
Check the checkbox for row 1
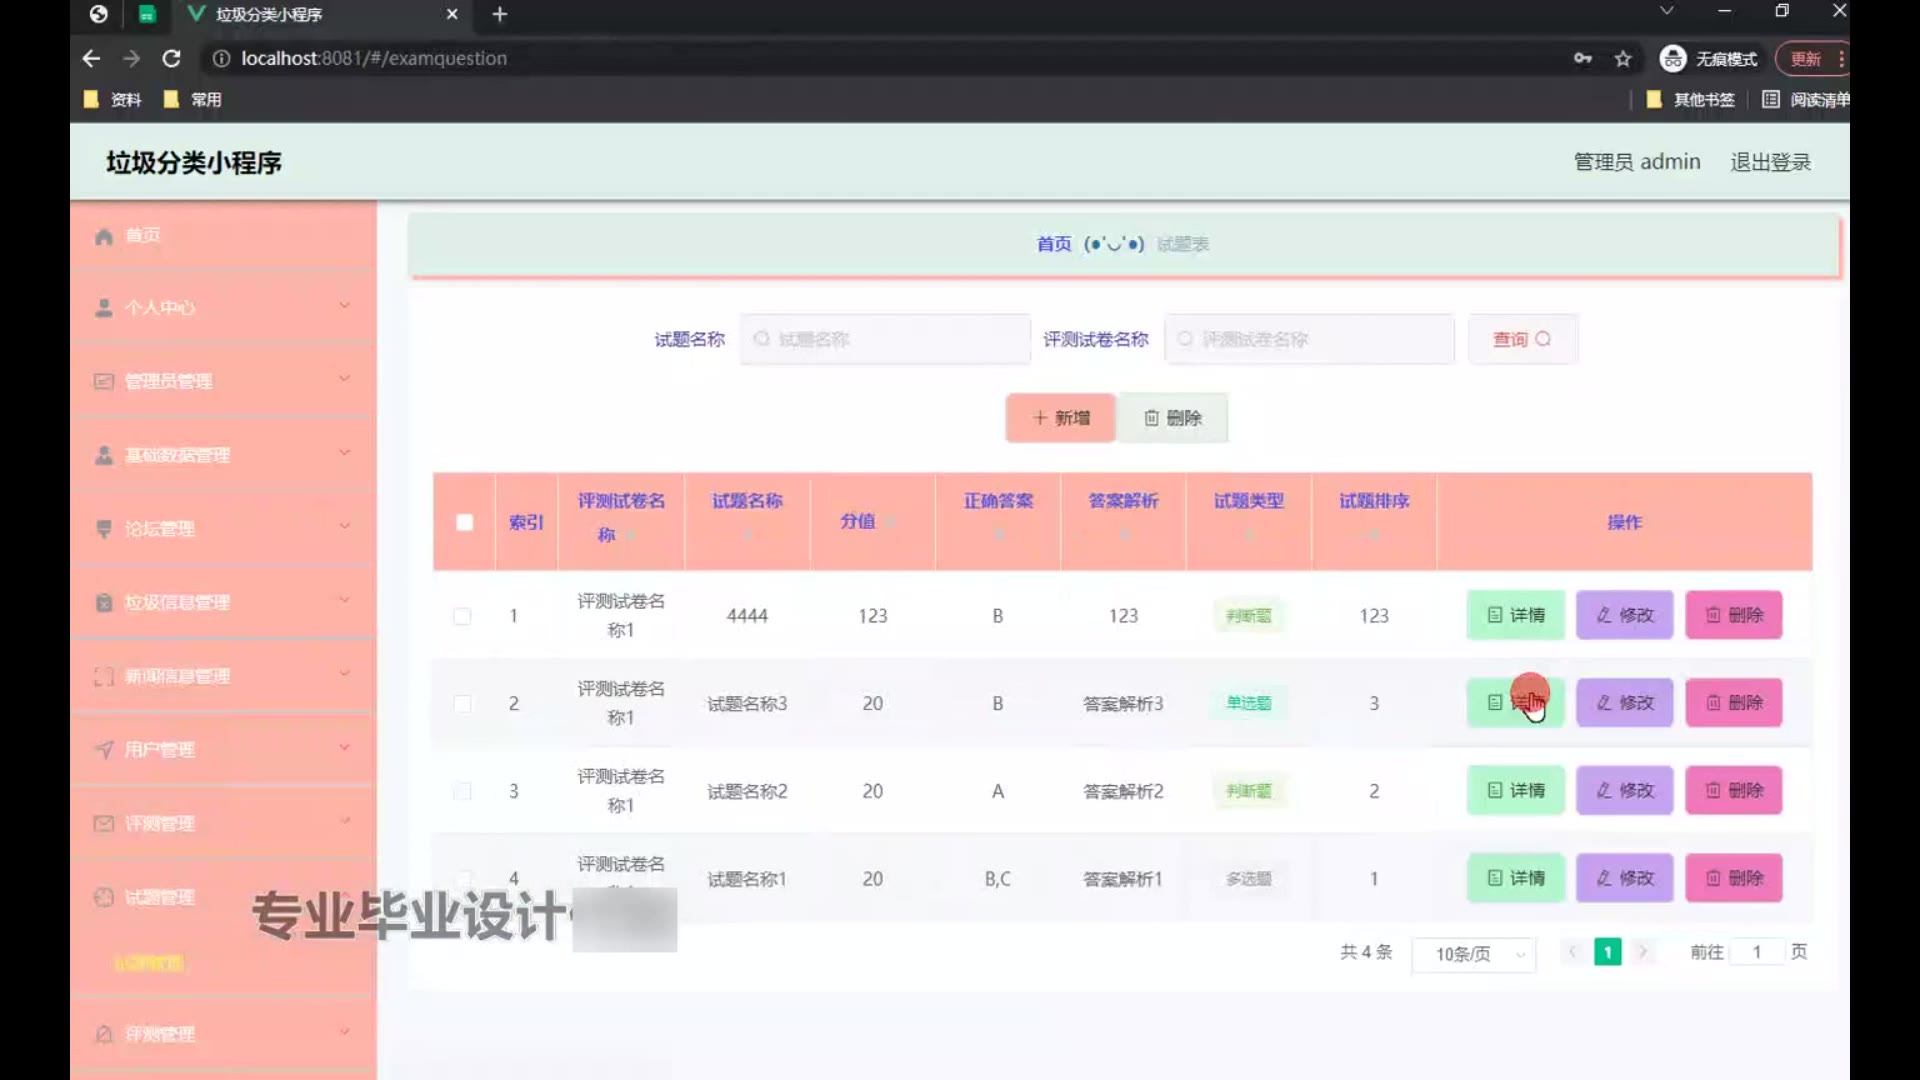[x=462, y=616]
